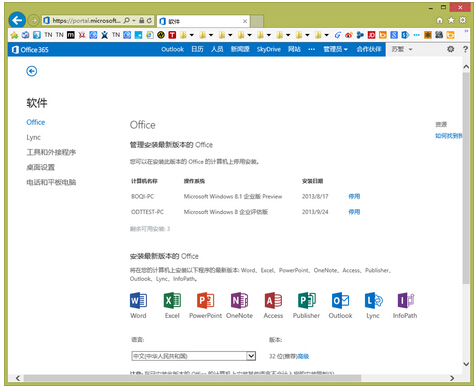Click the lock security icon in address bar
Image resolution: width=476 pixels, height=388 pixels.
(141, 20)
